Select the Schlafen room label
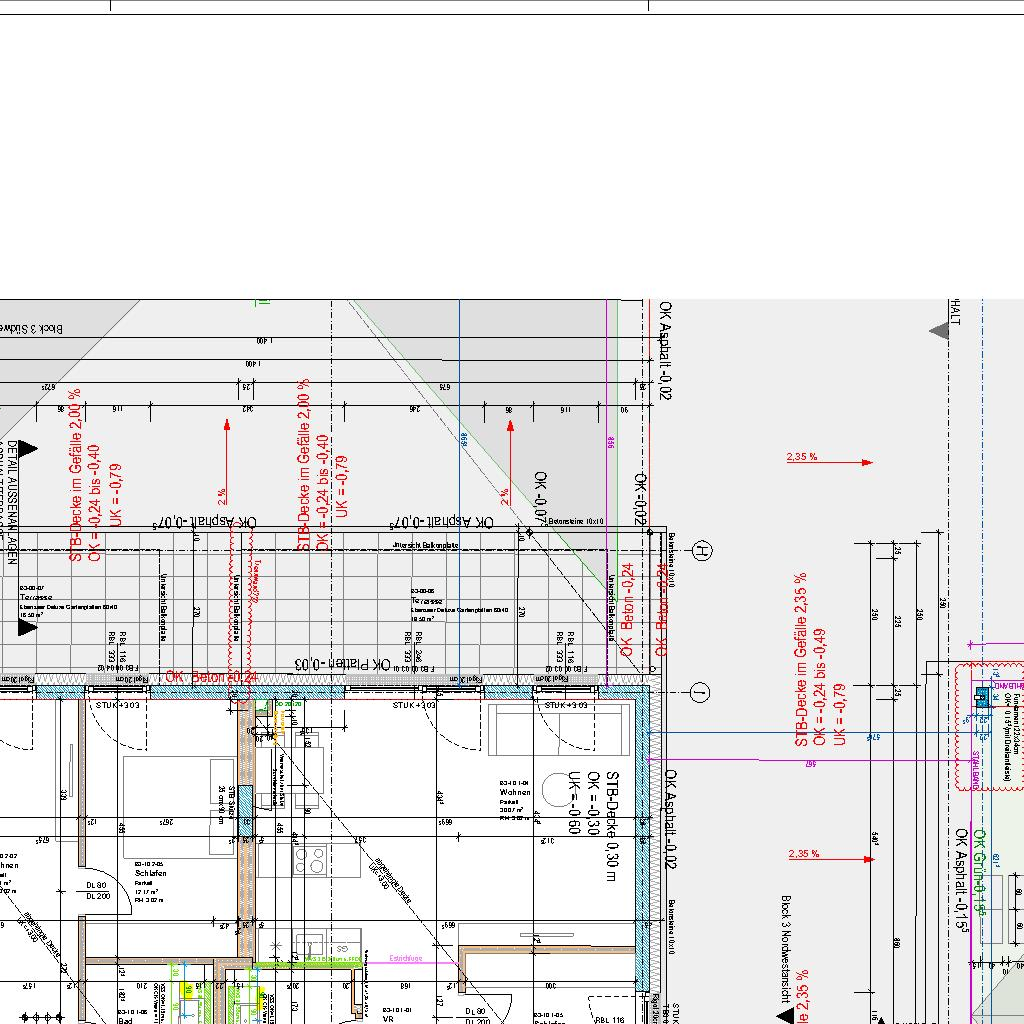This screenshot has width=1024, height=1024. pos(150,873)
